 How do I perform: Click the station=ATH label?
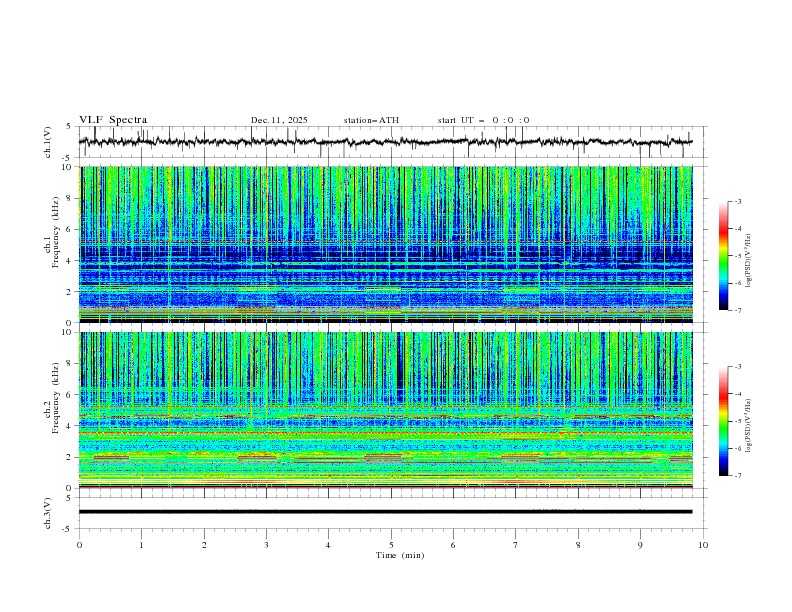371,120
